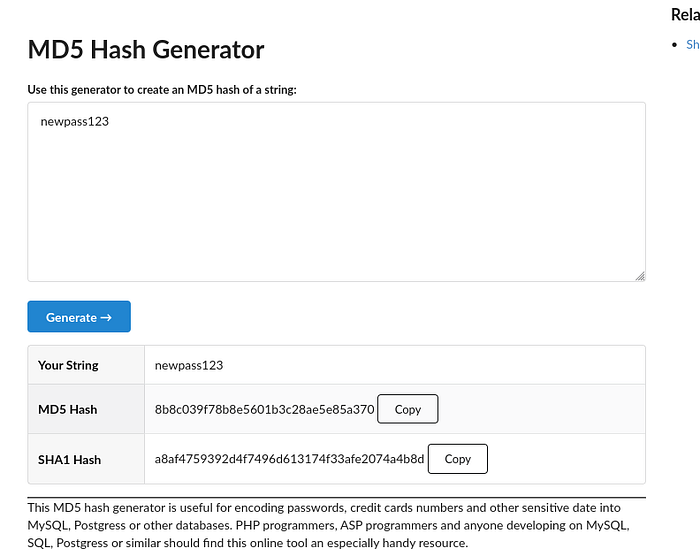Click the horizontal divider above the description
The image size is (700, 557).
coord(336,497)
